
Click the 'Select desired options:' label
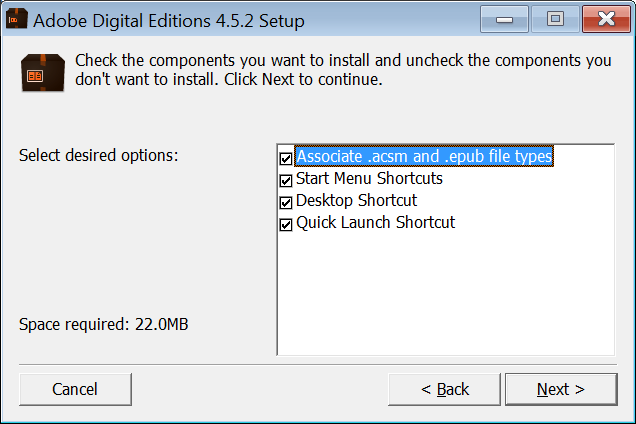pos(98,157)
